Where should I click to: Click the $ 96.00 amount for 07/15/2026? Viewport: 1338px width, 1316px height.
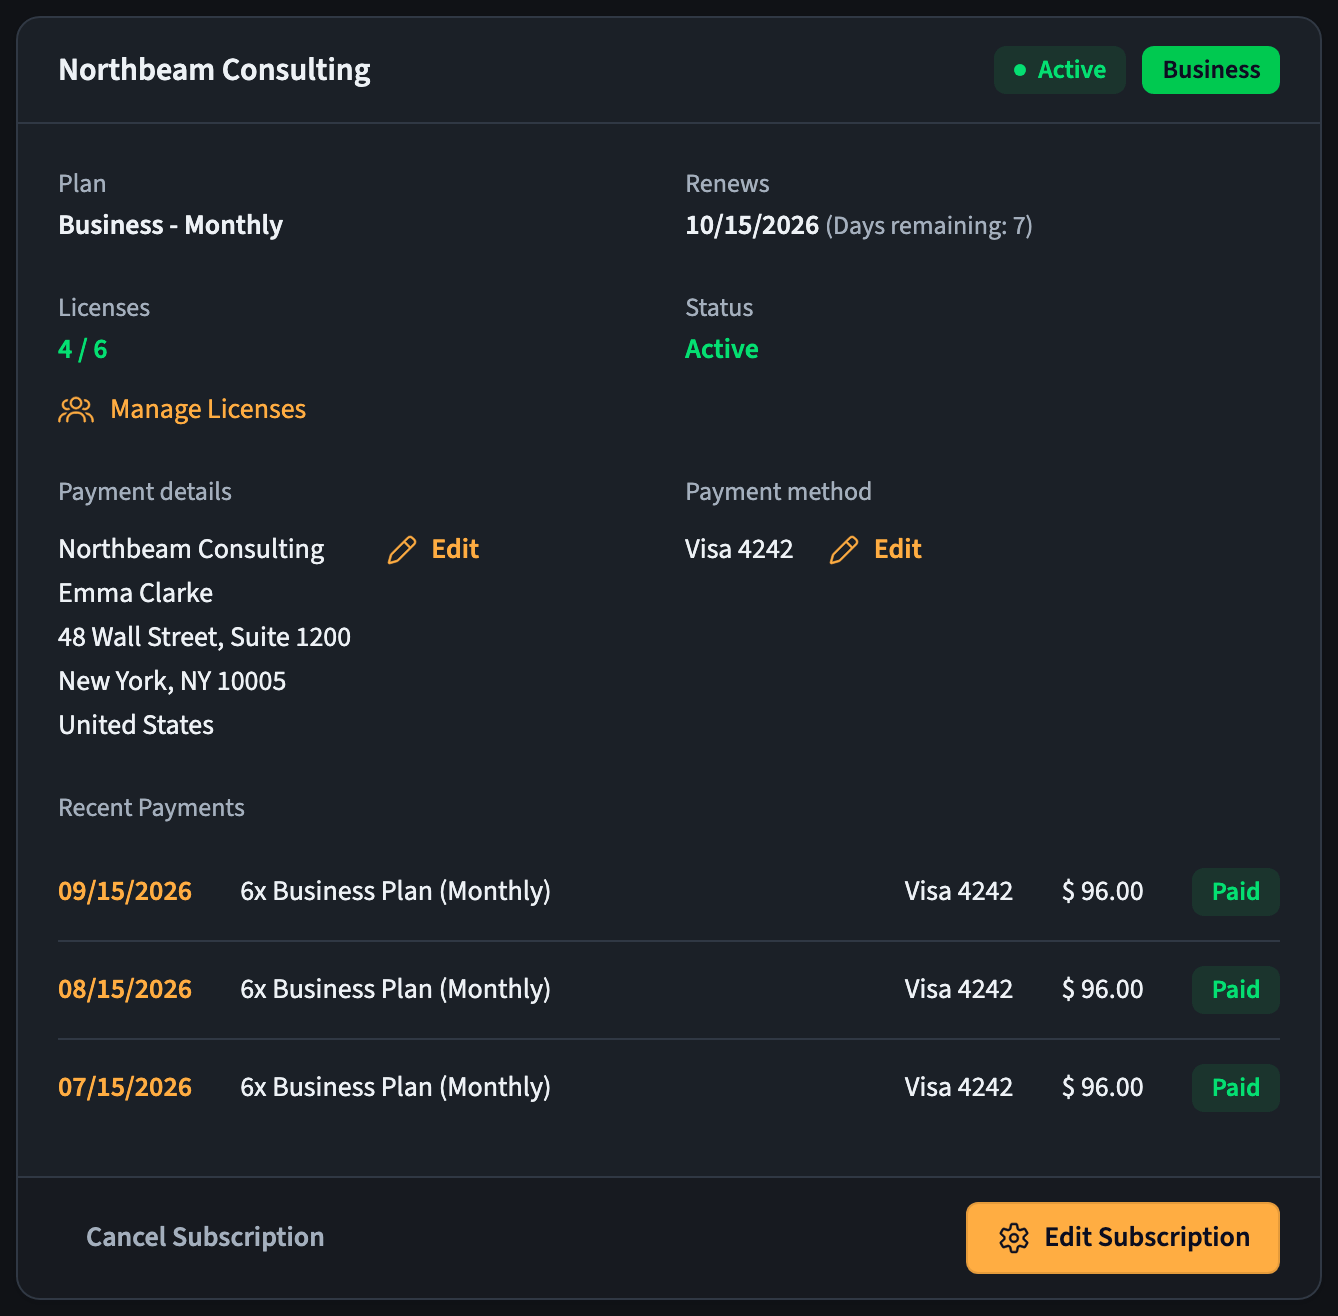pos(1102,1087)
